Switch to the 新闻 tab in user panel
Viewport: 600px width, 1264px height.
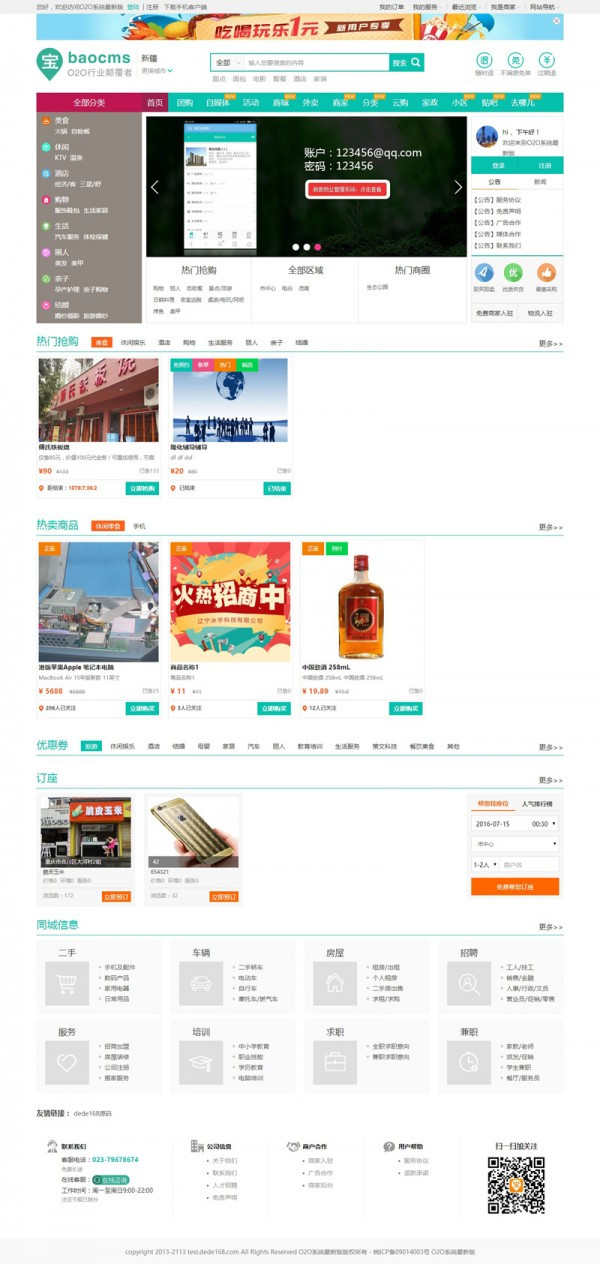coord(540,182)
